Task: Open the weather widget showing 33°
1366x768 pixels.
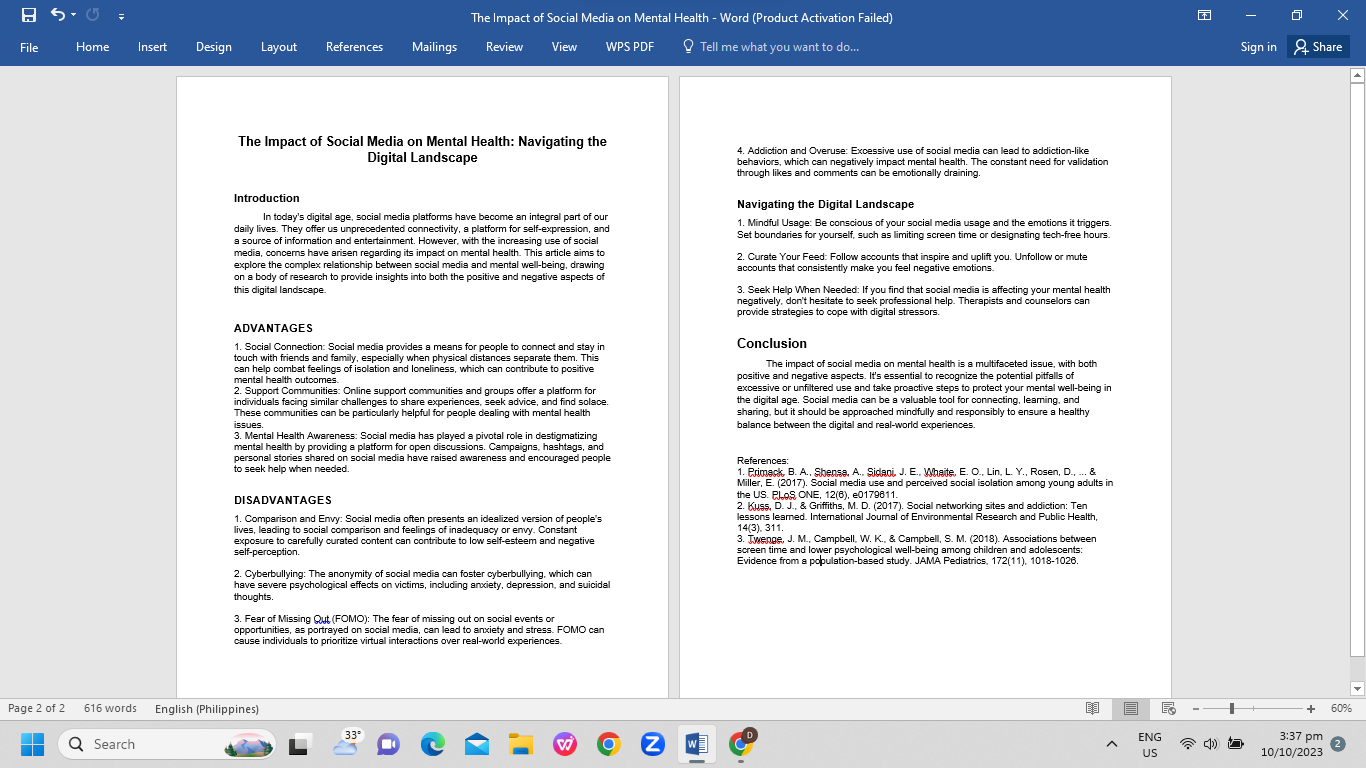Action: pyautogui.click(x=345, y=744)
